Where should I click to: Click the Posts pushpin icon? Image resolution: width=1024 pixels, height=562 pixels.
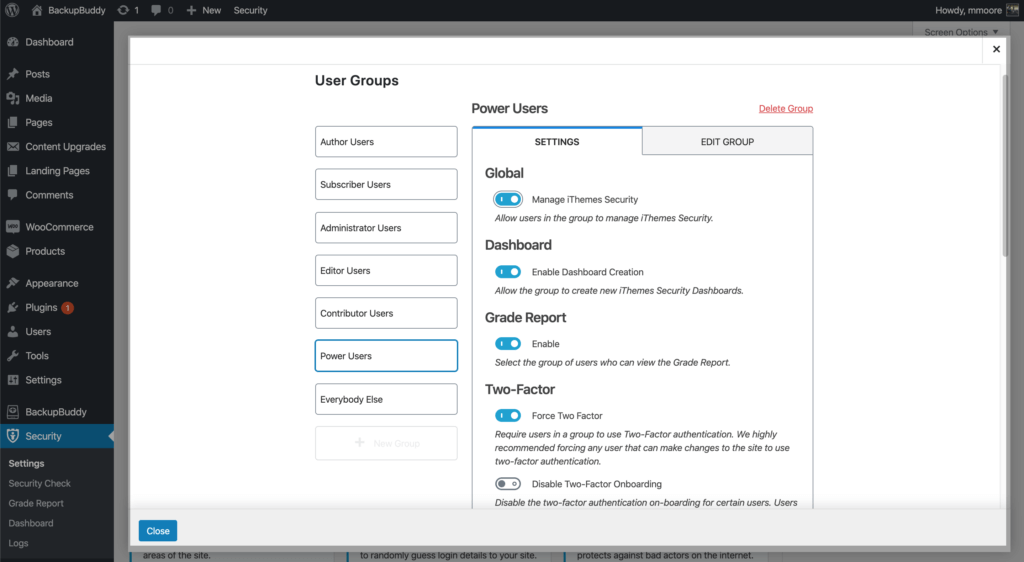coord(13,74)
